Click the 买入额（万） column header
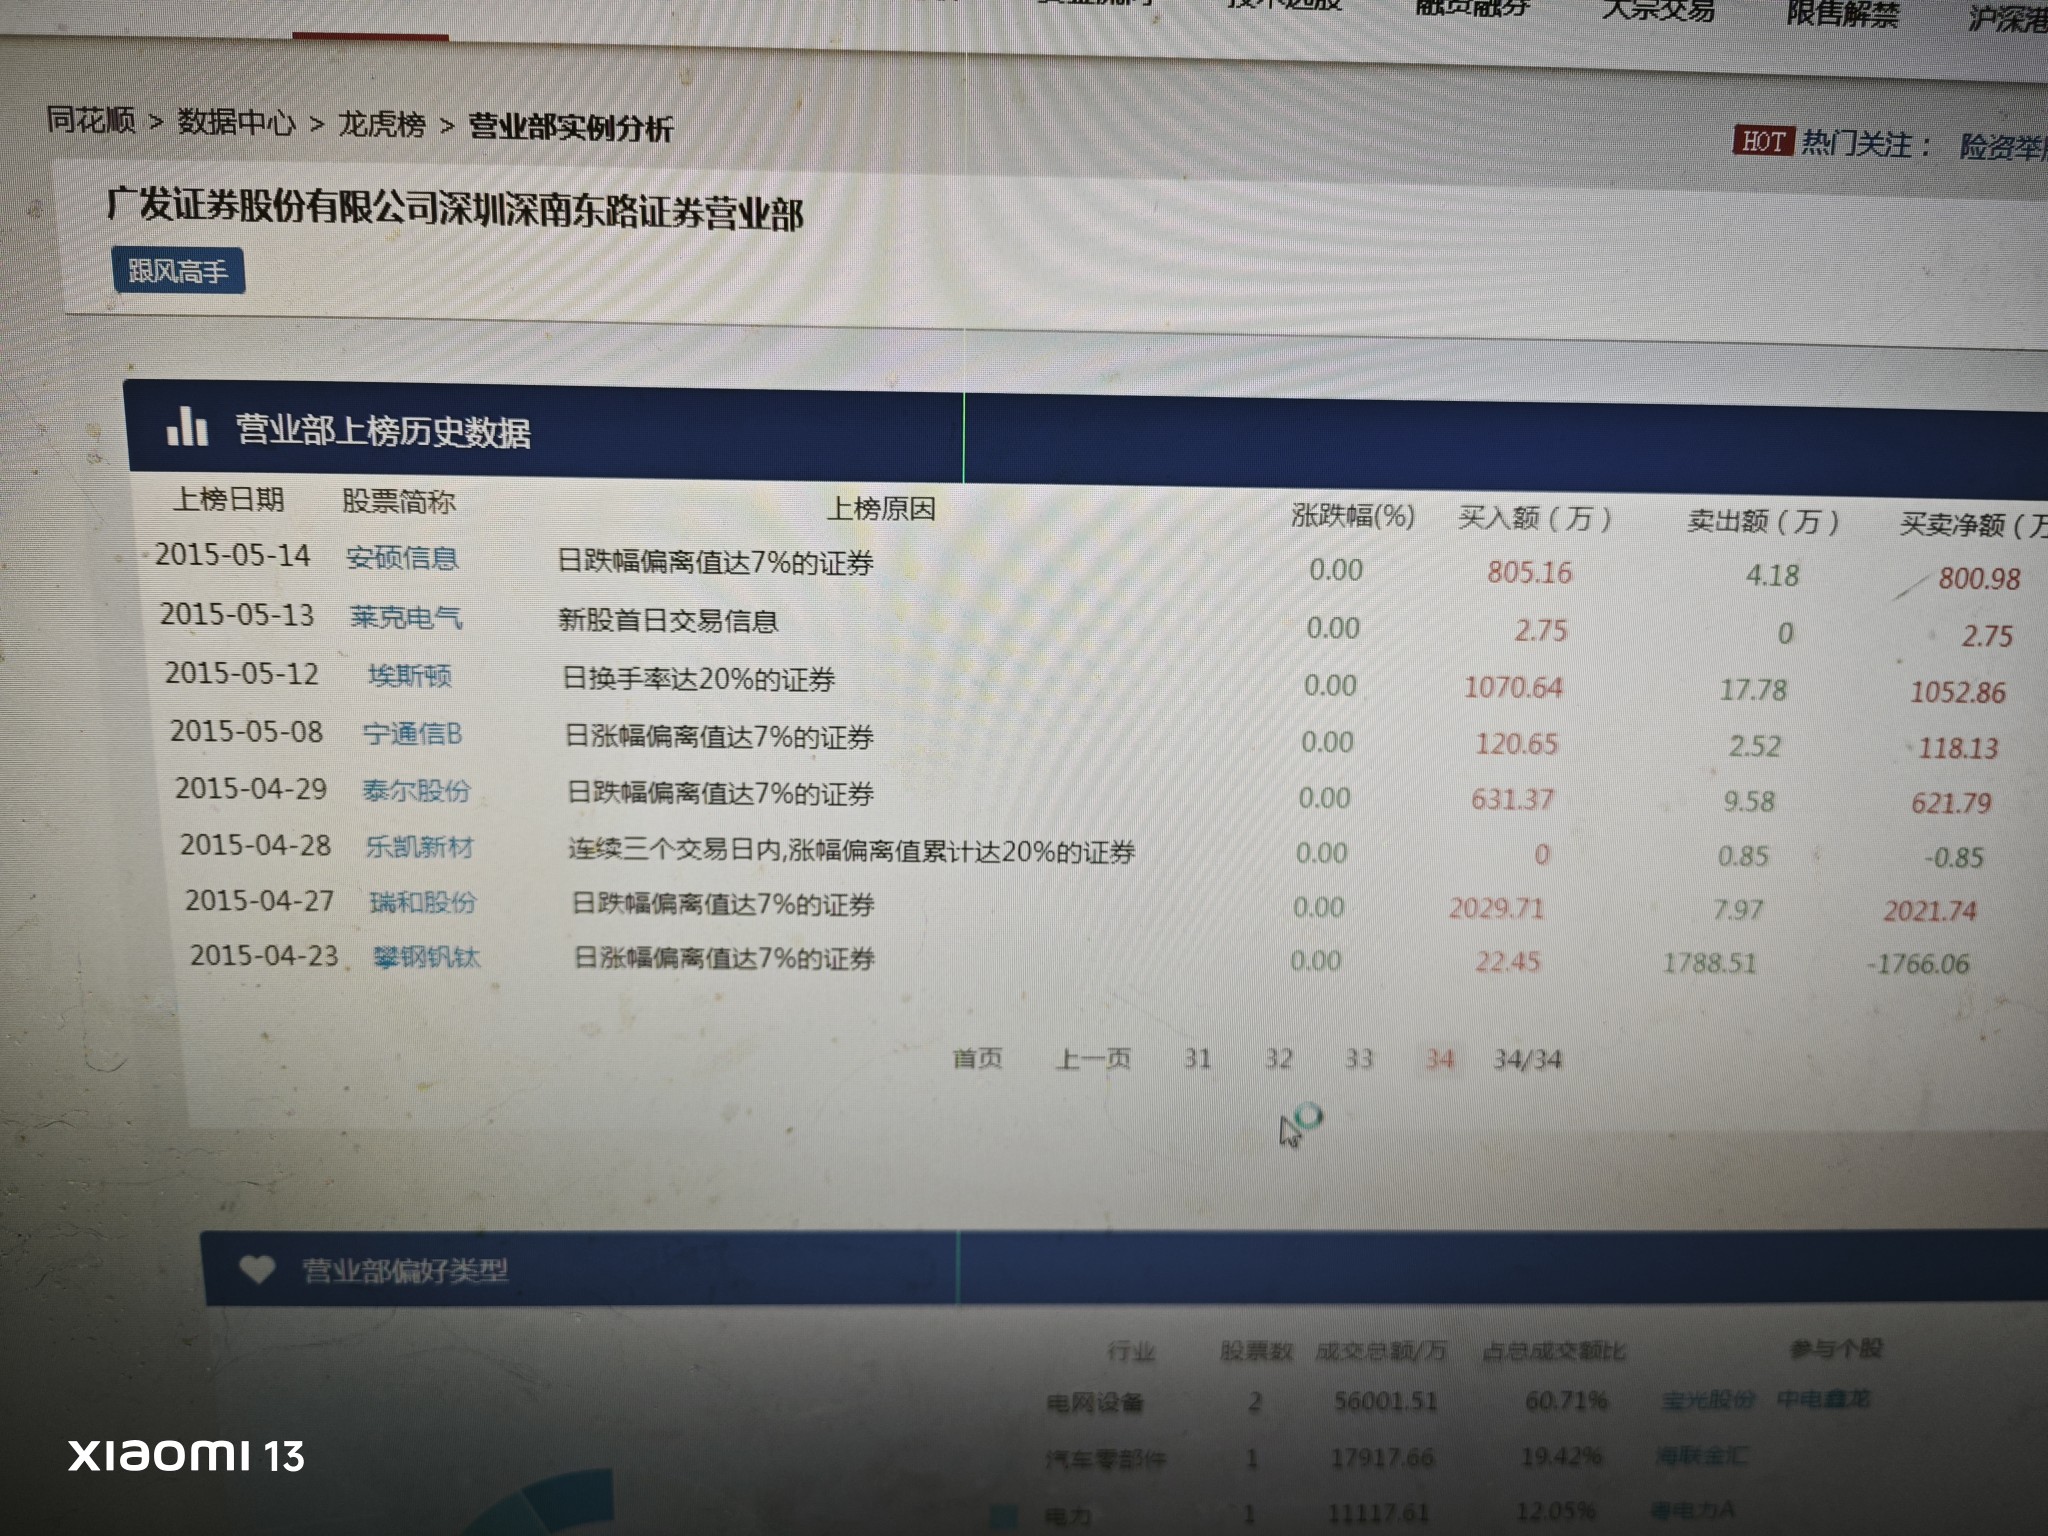2048x1536 pixels. click(x=1534, y=518)
